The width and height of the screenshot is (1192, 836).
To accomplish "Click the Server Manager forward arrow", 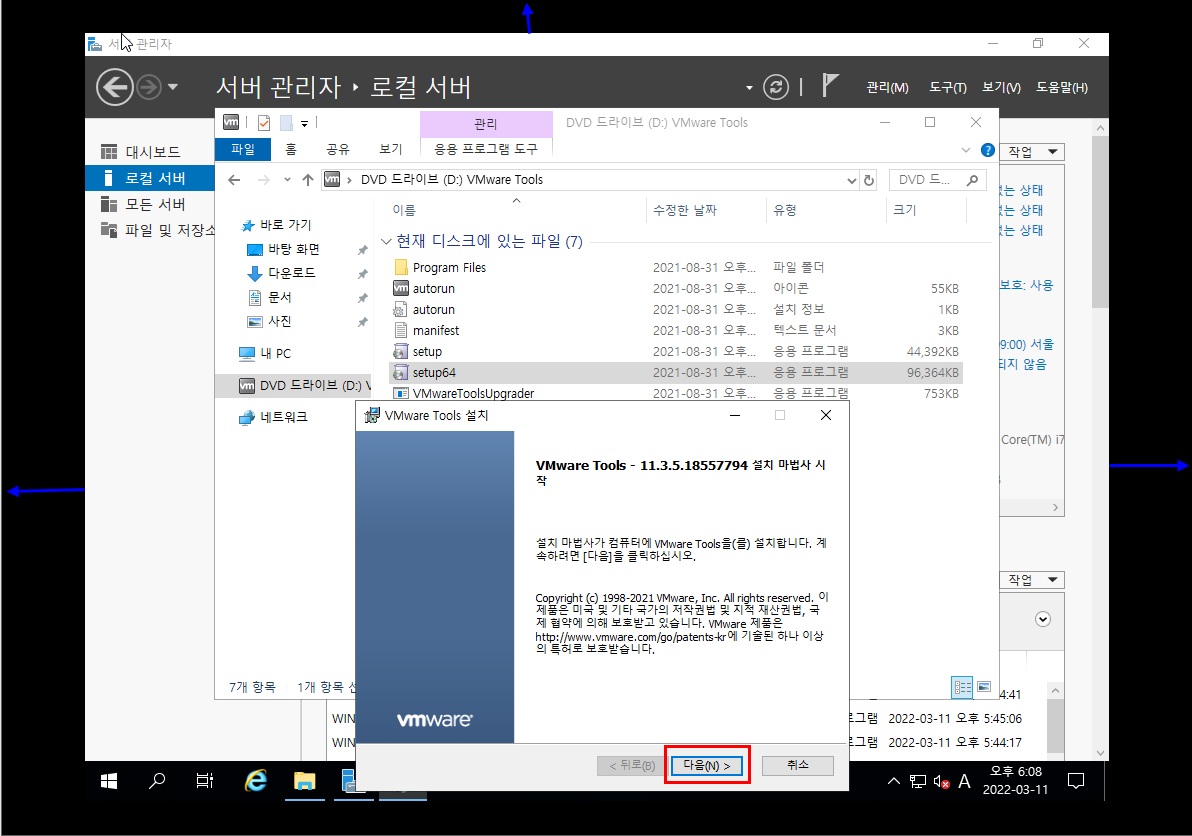I will click(x=149, y=87).
